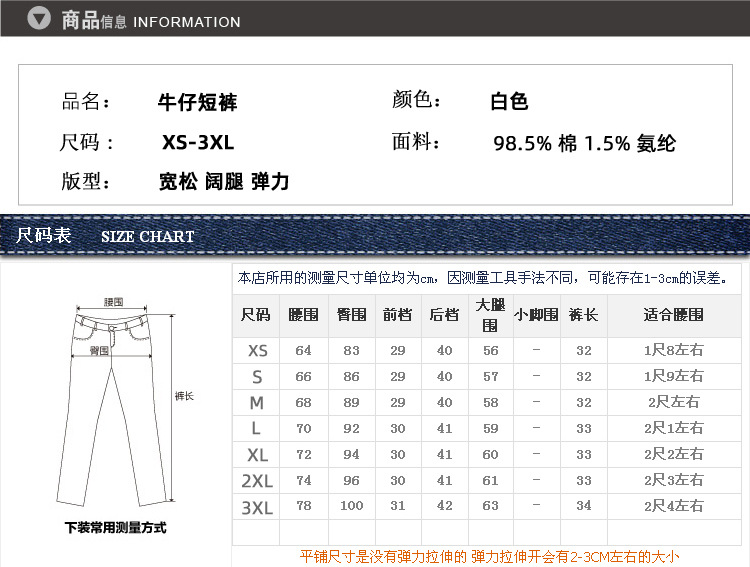Click the 适合腰围 column header
This screenshot has height=567, width=750.
point(673,315)
